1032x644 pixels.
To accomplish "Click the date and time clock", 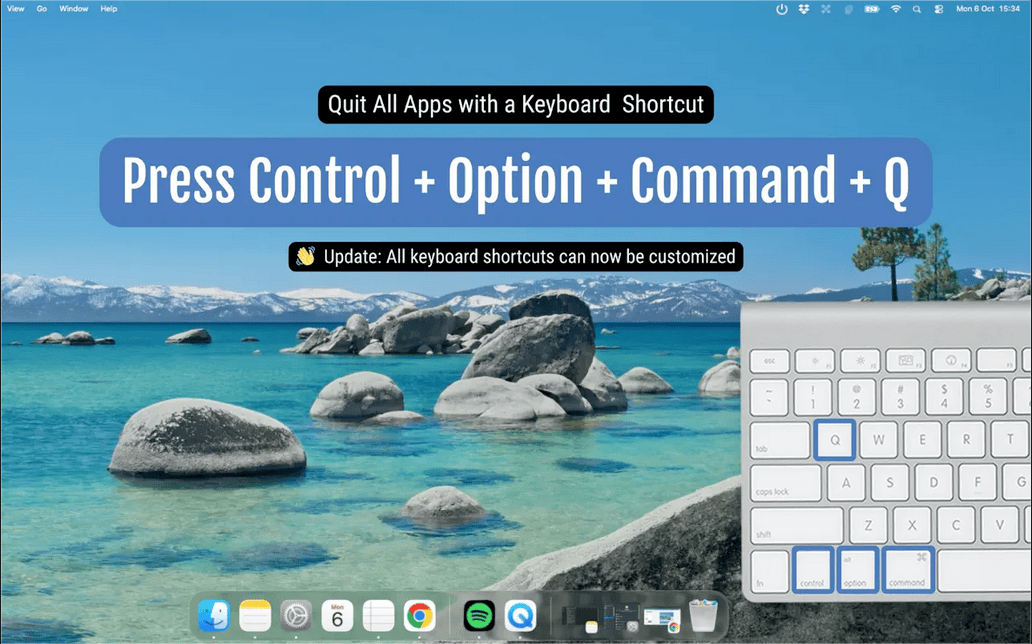I will (x=990, y=9).
